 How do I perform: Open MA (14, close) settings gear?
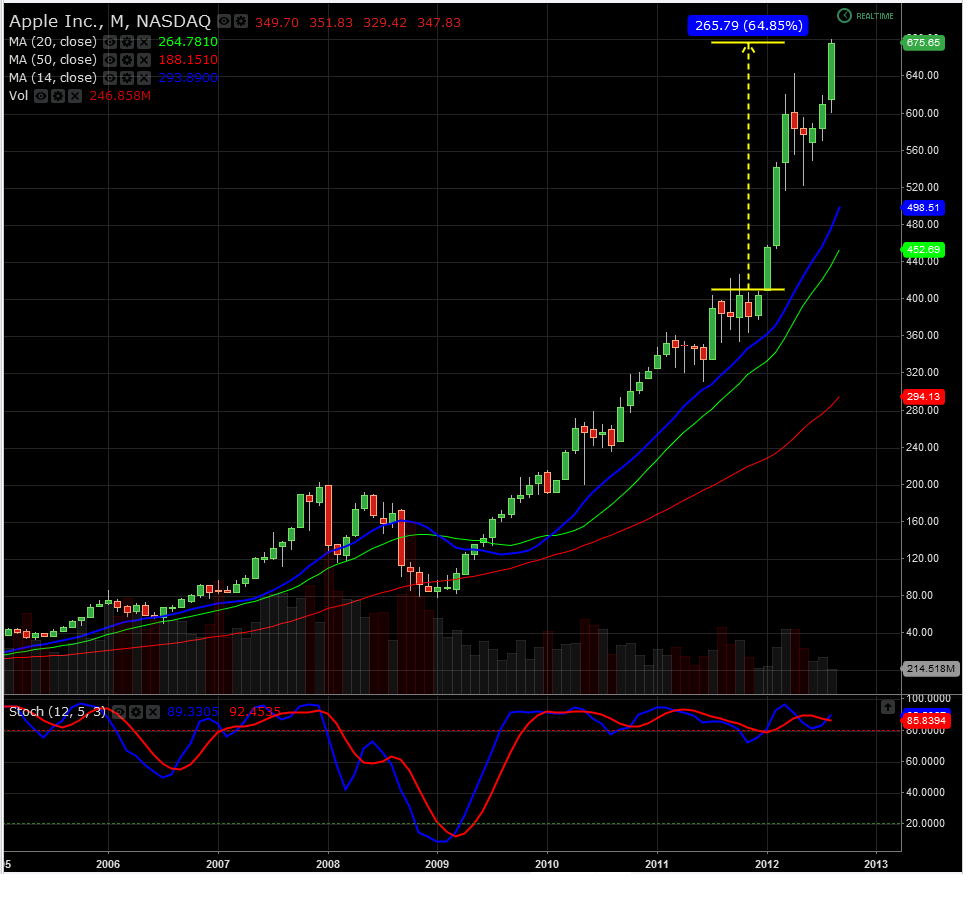[127, 78]
